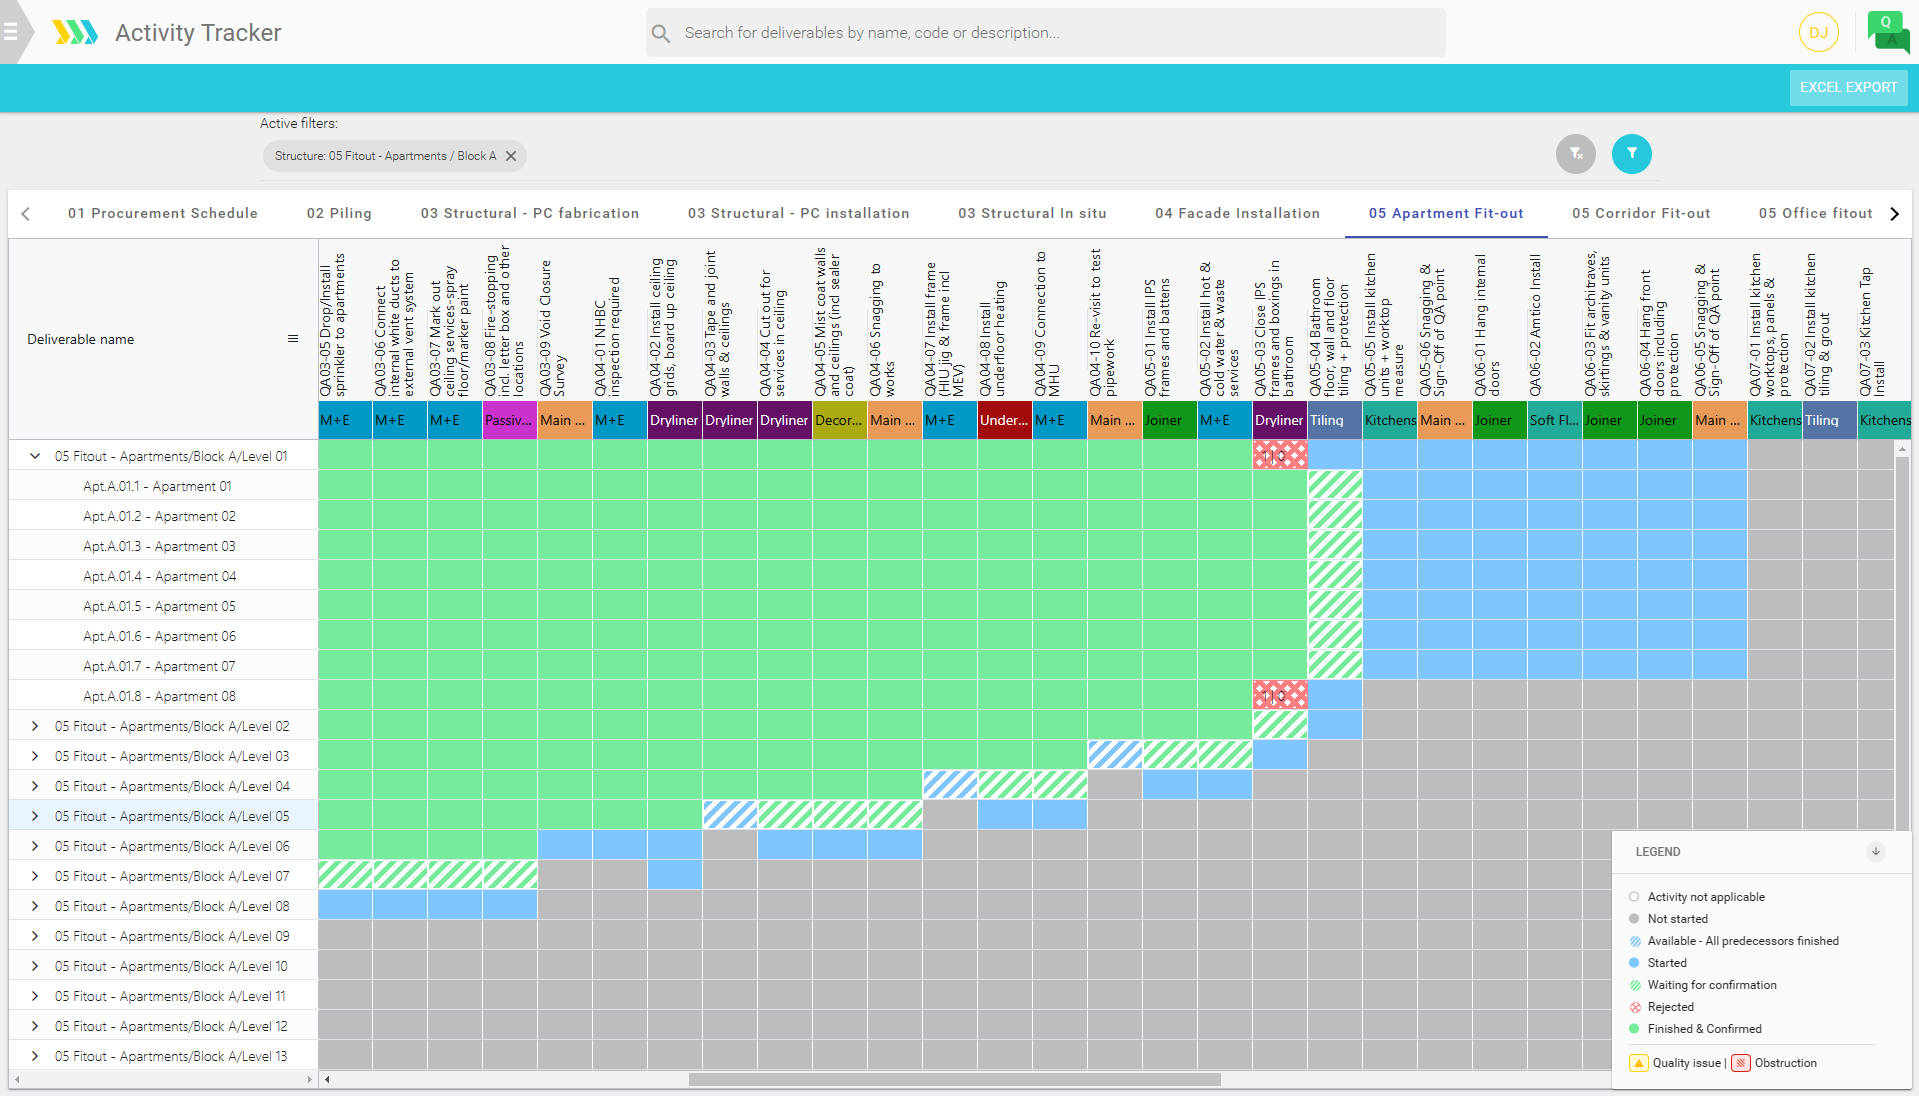Expand the Block A/Level 02 row
The image size is (1919, 1096).
click(36, 726)
